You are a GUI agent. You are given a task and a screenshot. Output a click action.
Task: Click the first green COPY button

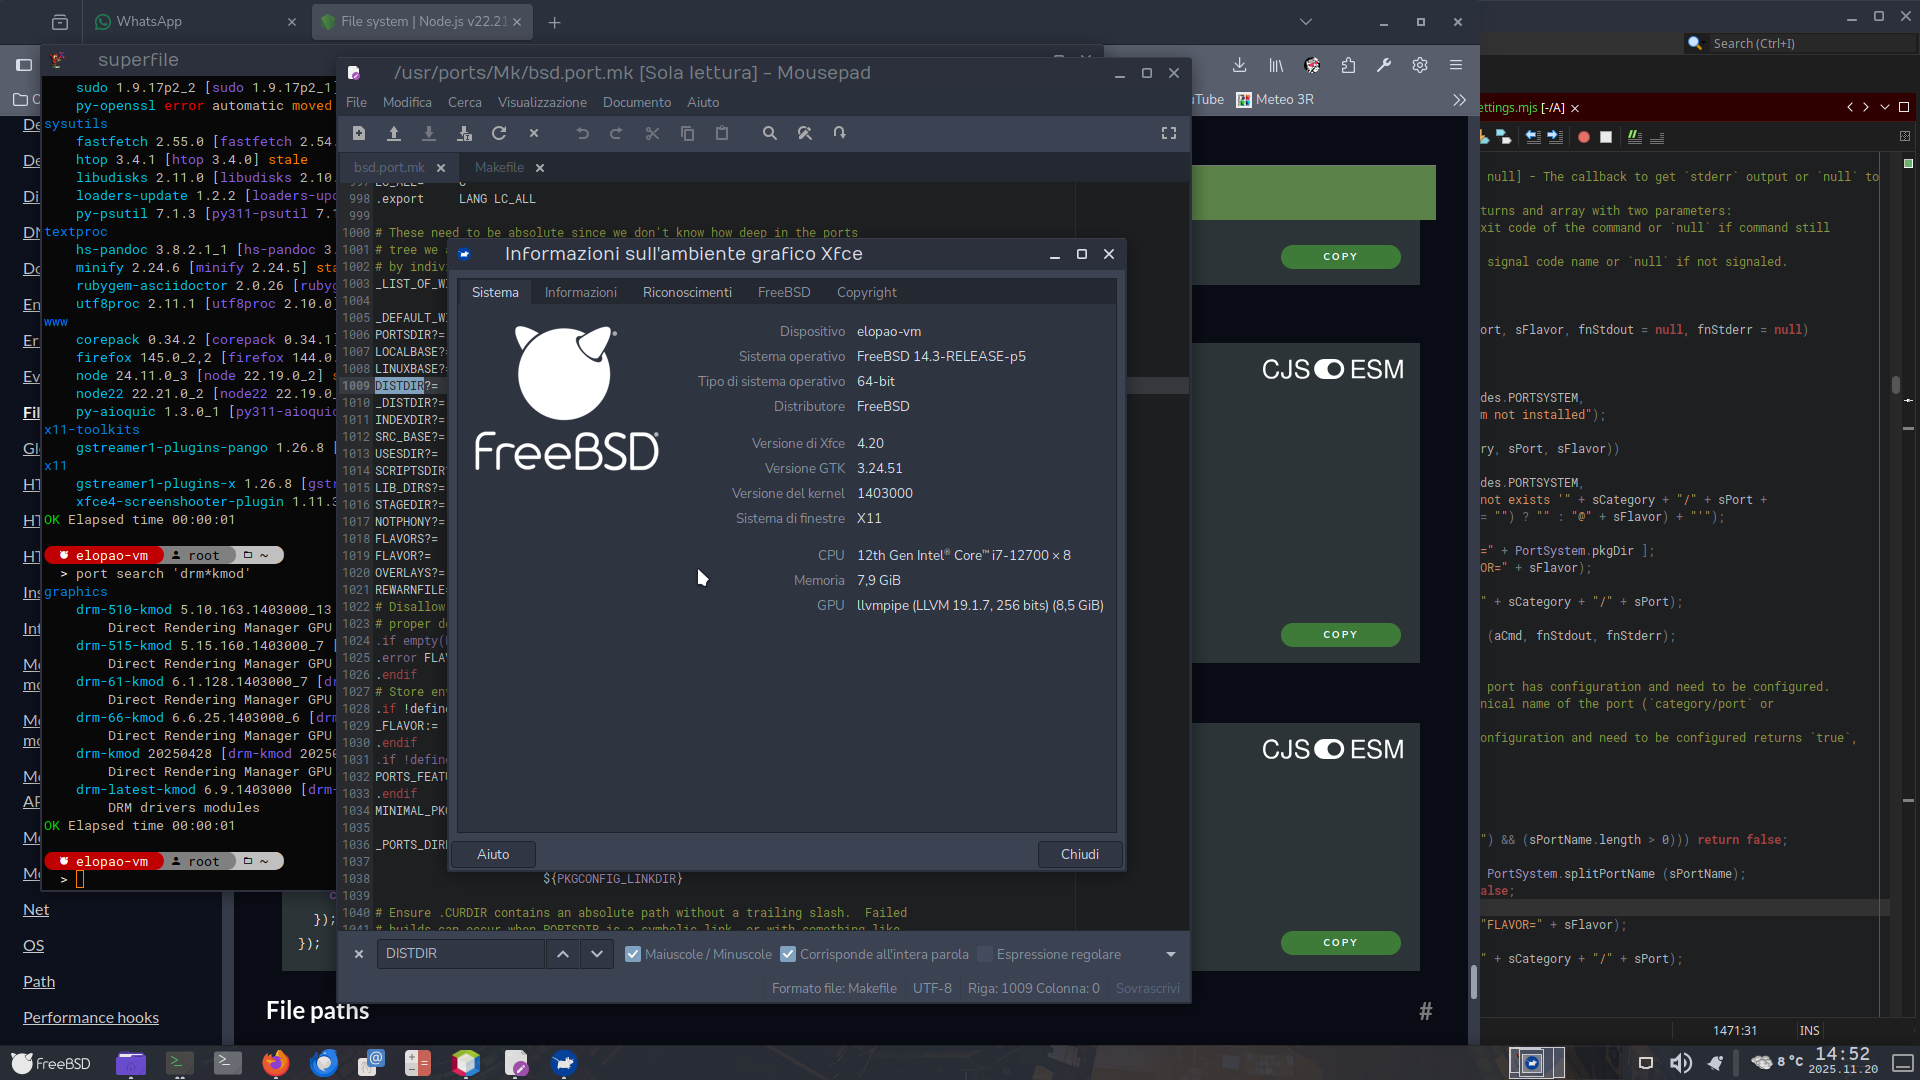point(1340,257)
